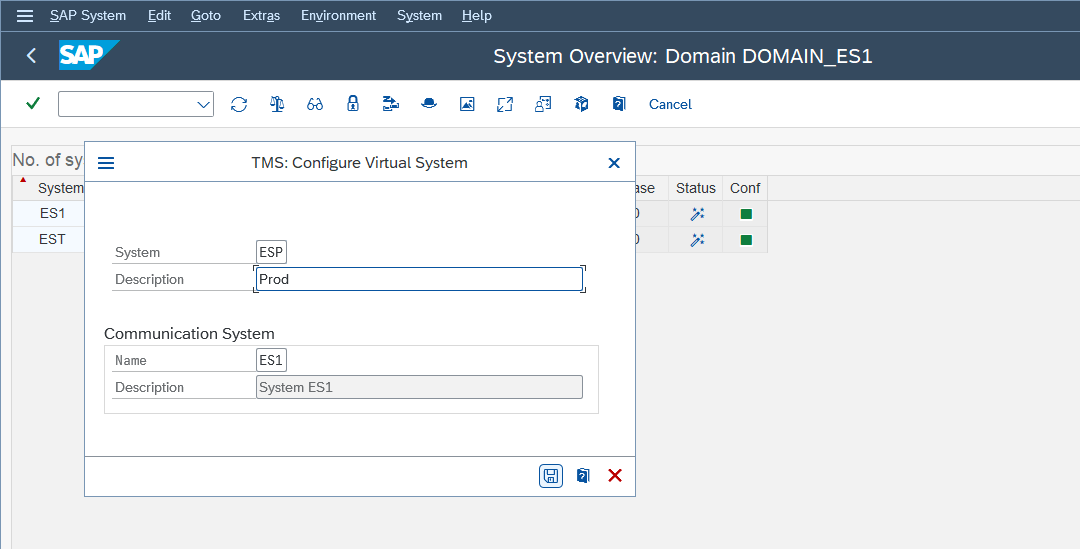The width and height of the screenshot is (1080, 549).
Task: Open the dialog's hamburger menu
Action: pos(106,163)
